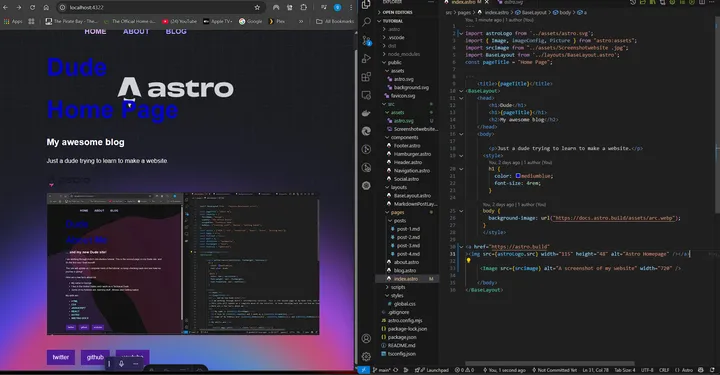This screenshot has width=720, height=375.
Task: Reload the localhost page in Chrome
Action: pyautogui.click(x=33, y=7)
